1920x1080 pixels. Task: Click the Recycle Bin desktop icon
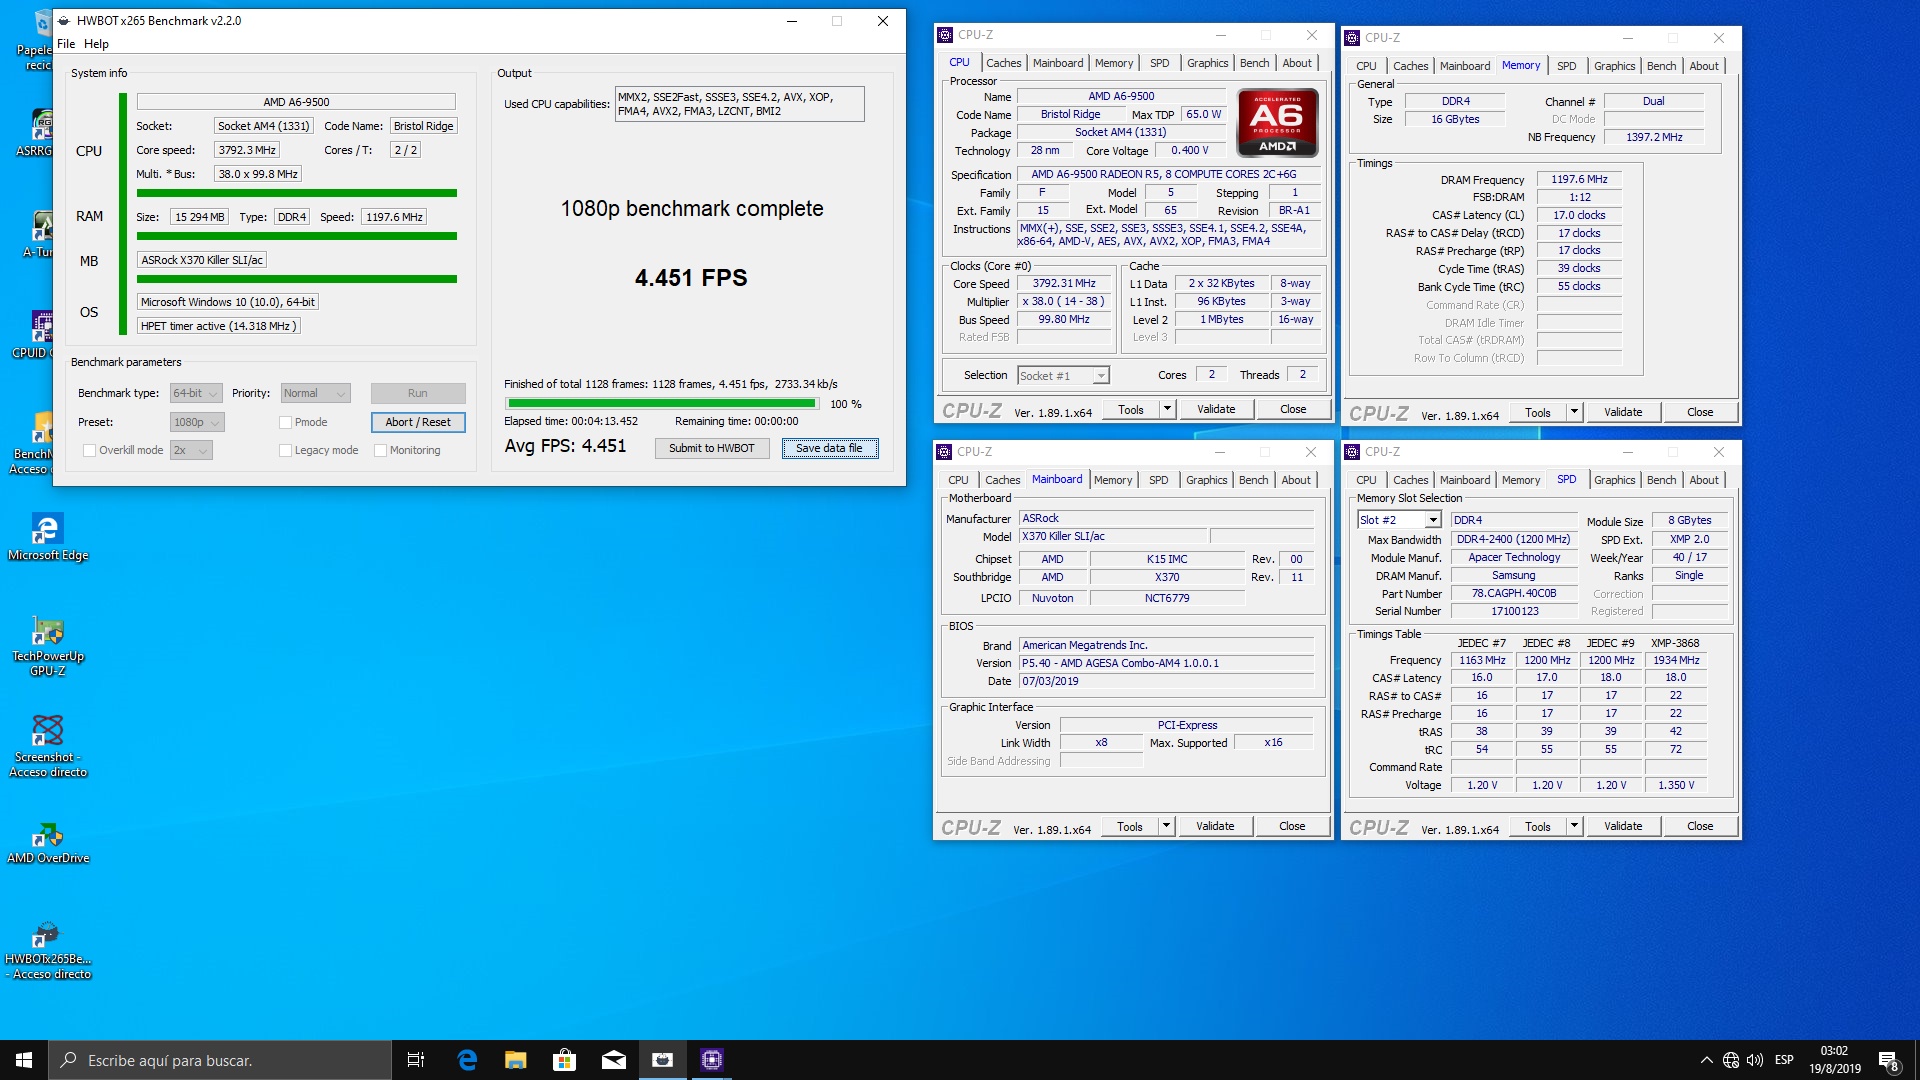[38, 40]
